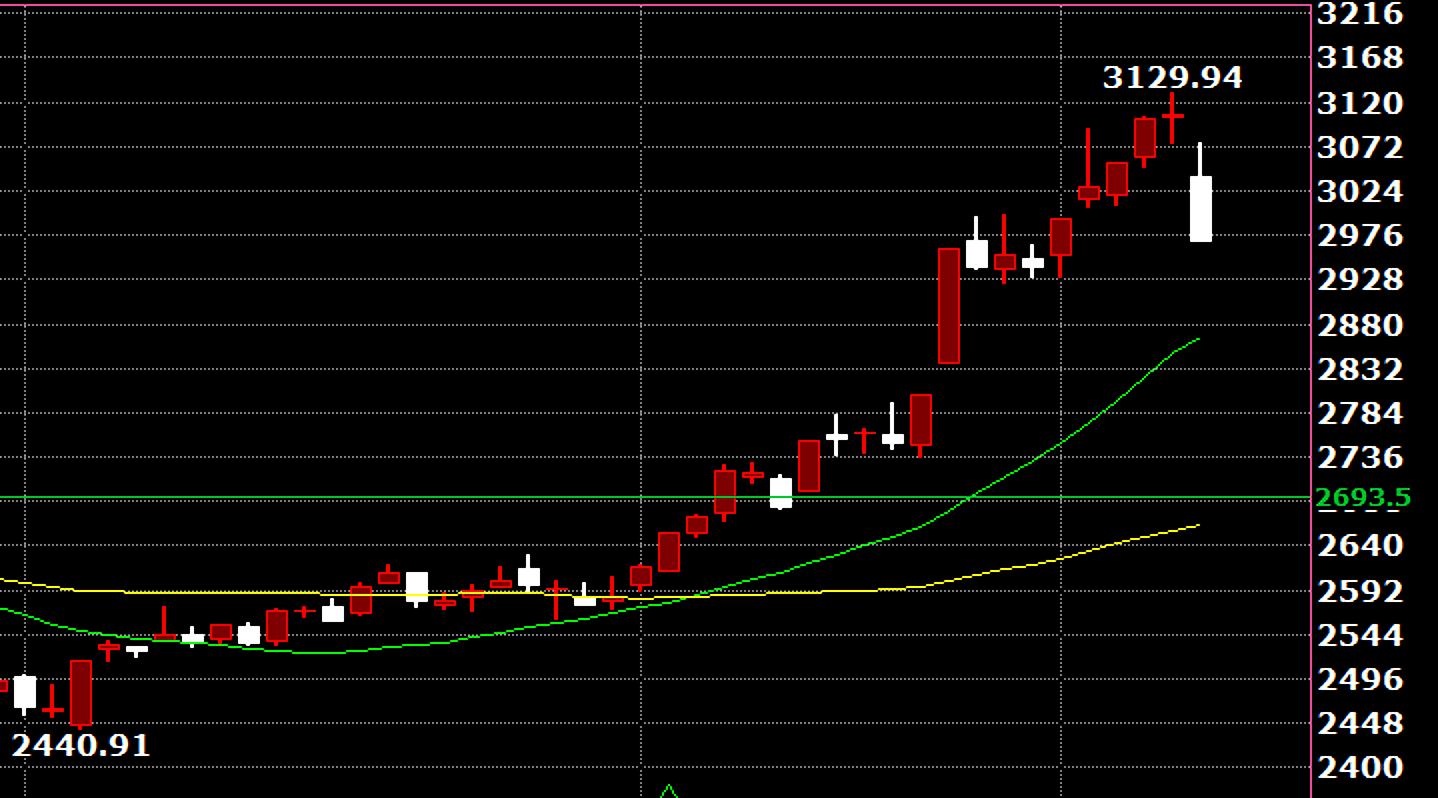This screenshot has width=1438, height=798.
Task: Click the 3168 price axis label
Action: tap(1360, 58)
